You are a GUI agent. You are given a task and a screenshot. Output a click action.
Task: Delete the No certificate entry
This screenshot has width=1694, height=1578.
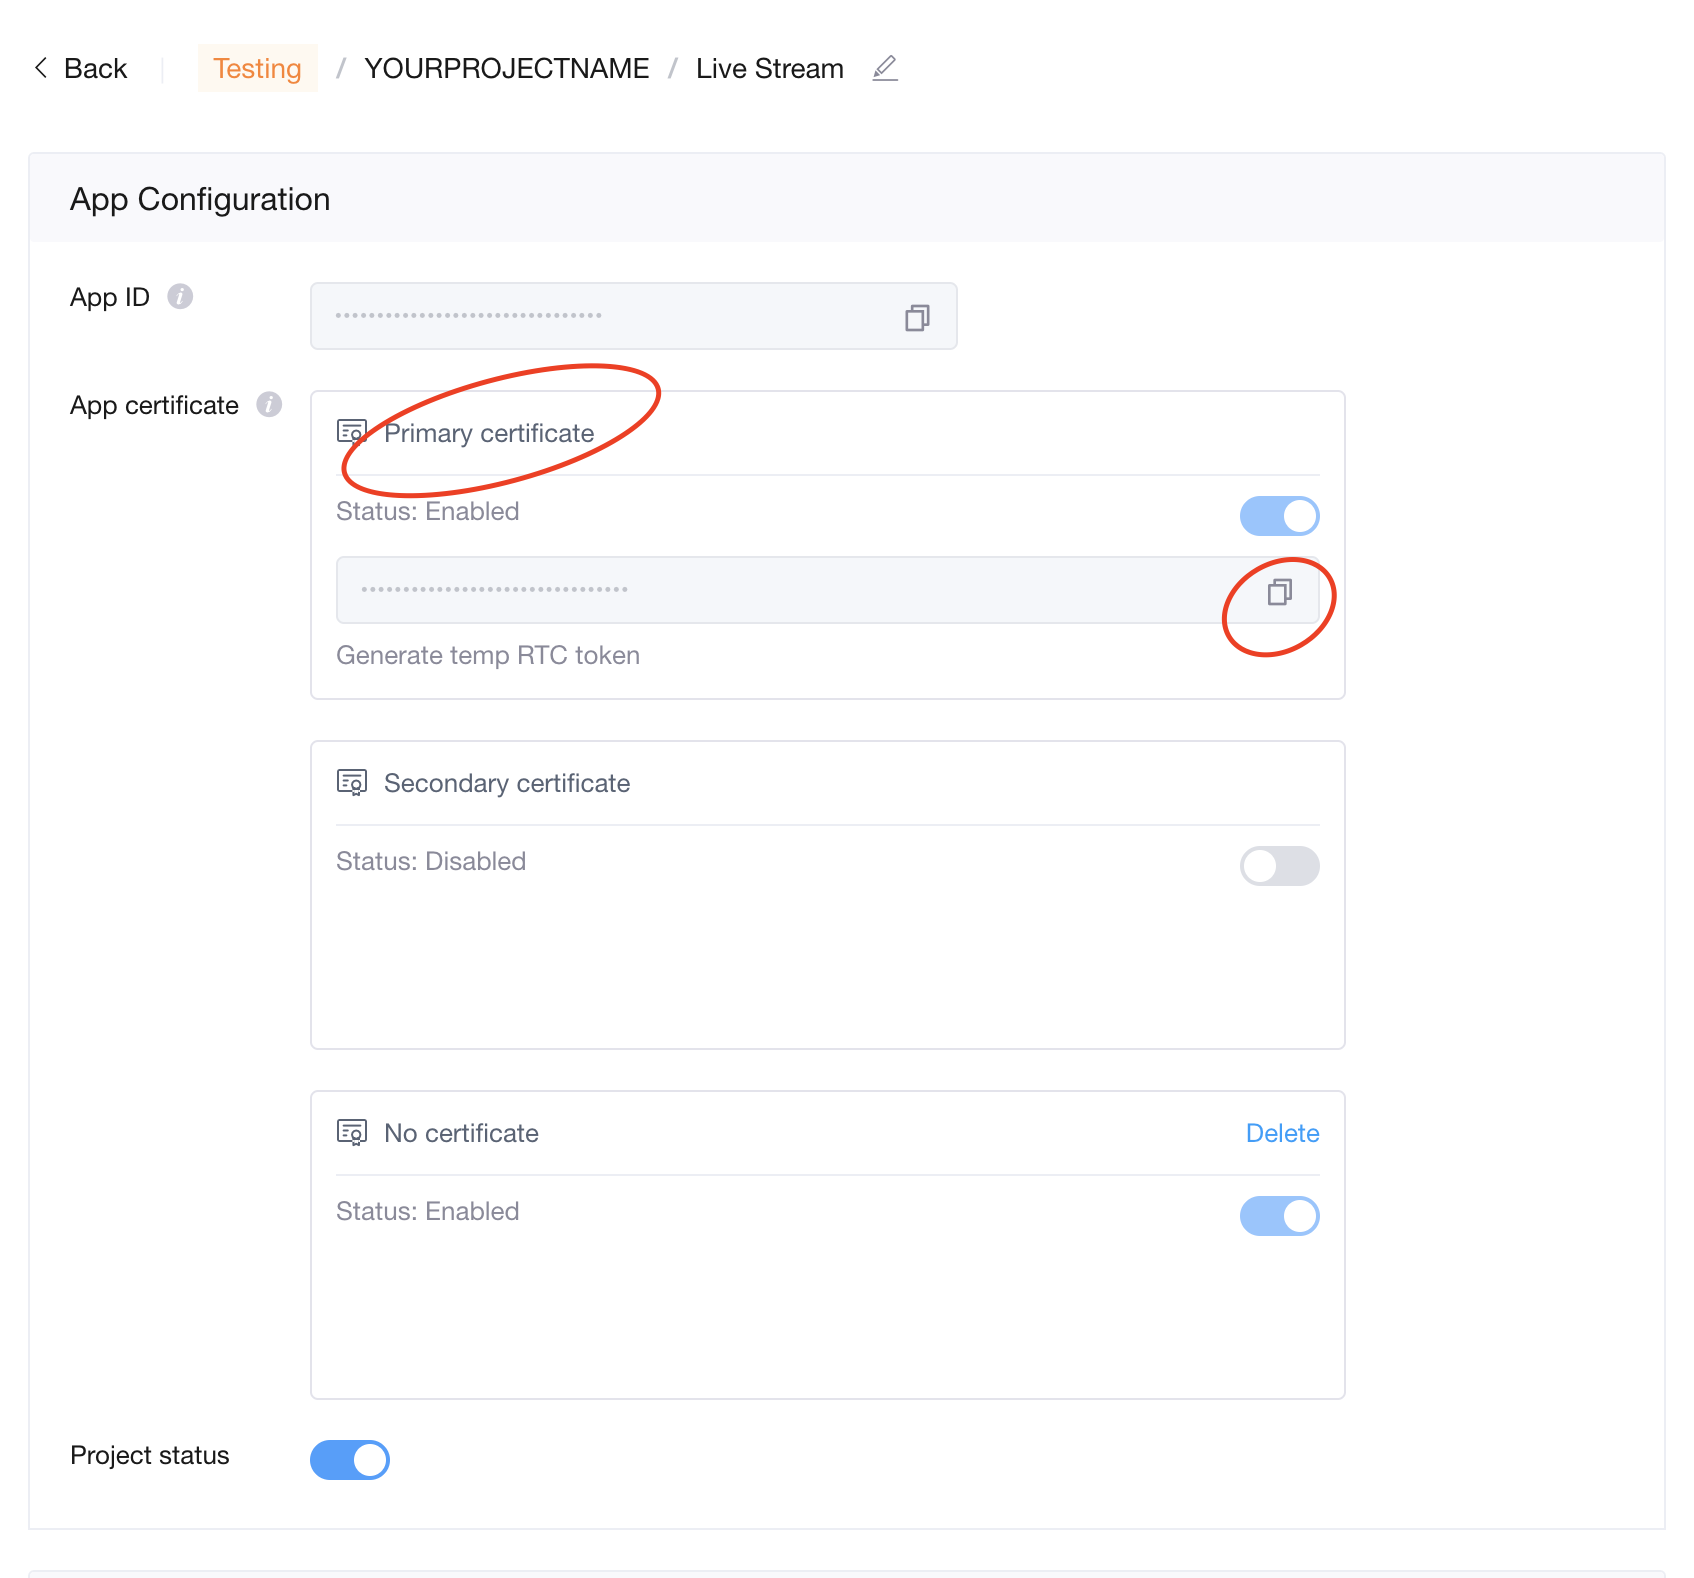1282,1133
